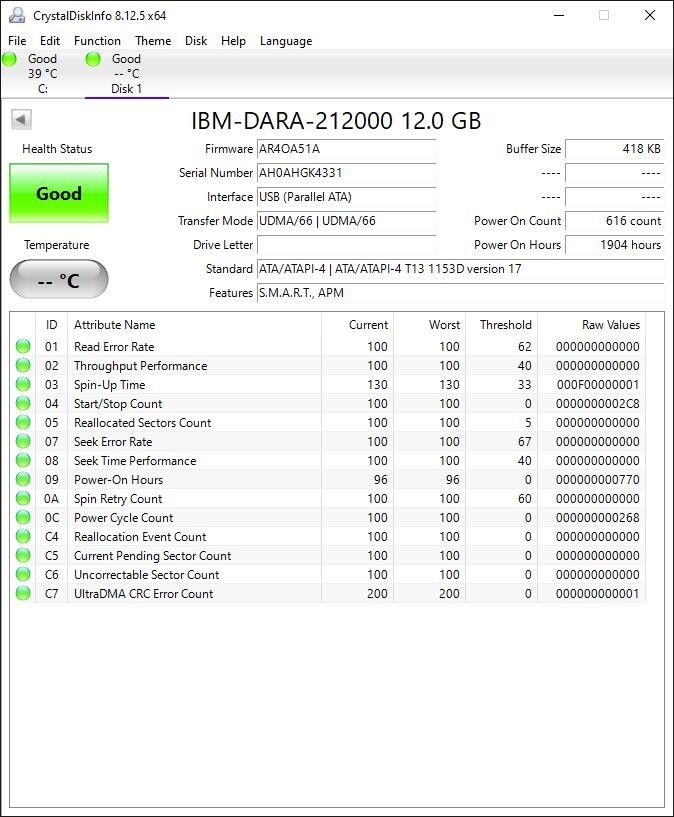Click raw value 000000000770
The image size is (674, 817).
(x=597, y=479)
